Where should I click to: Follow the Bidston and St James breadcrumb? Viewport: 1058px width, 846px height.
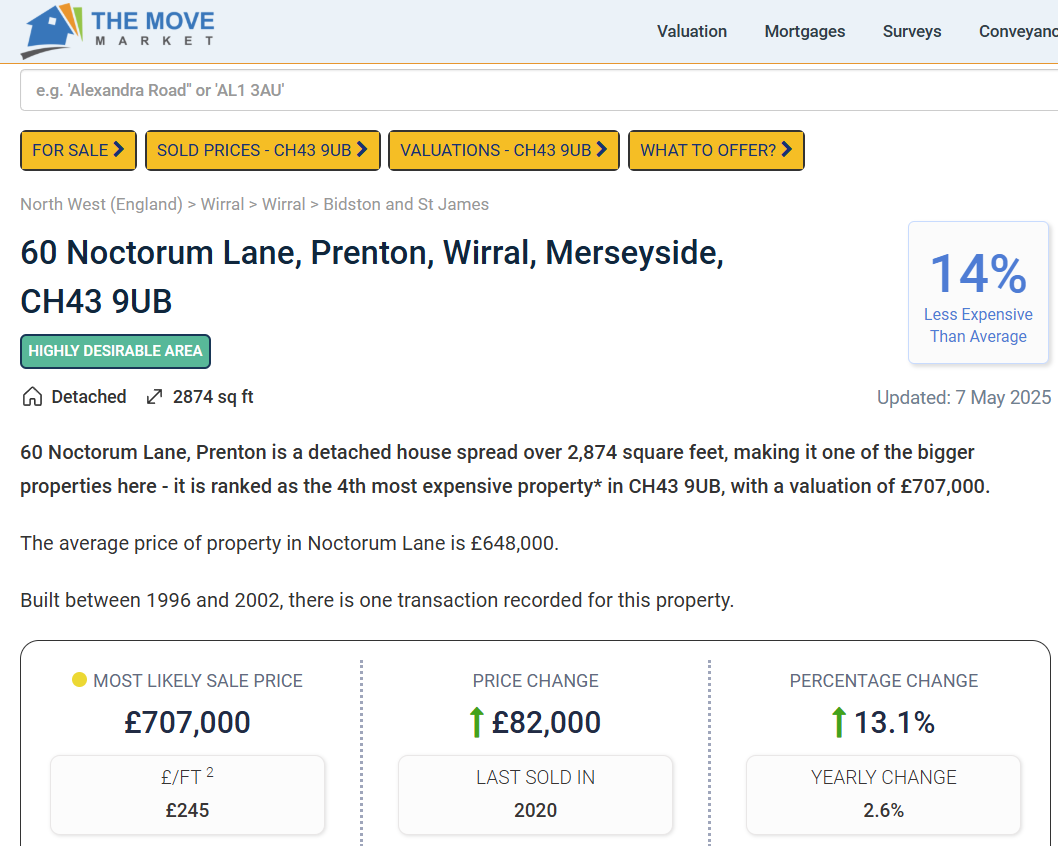406,204
